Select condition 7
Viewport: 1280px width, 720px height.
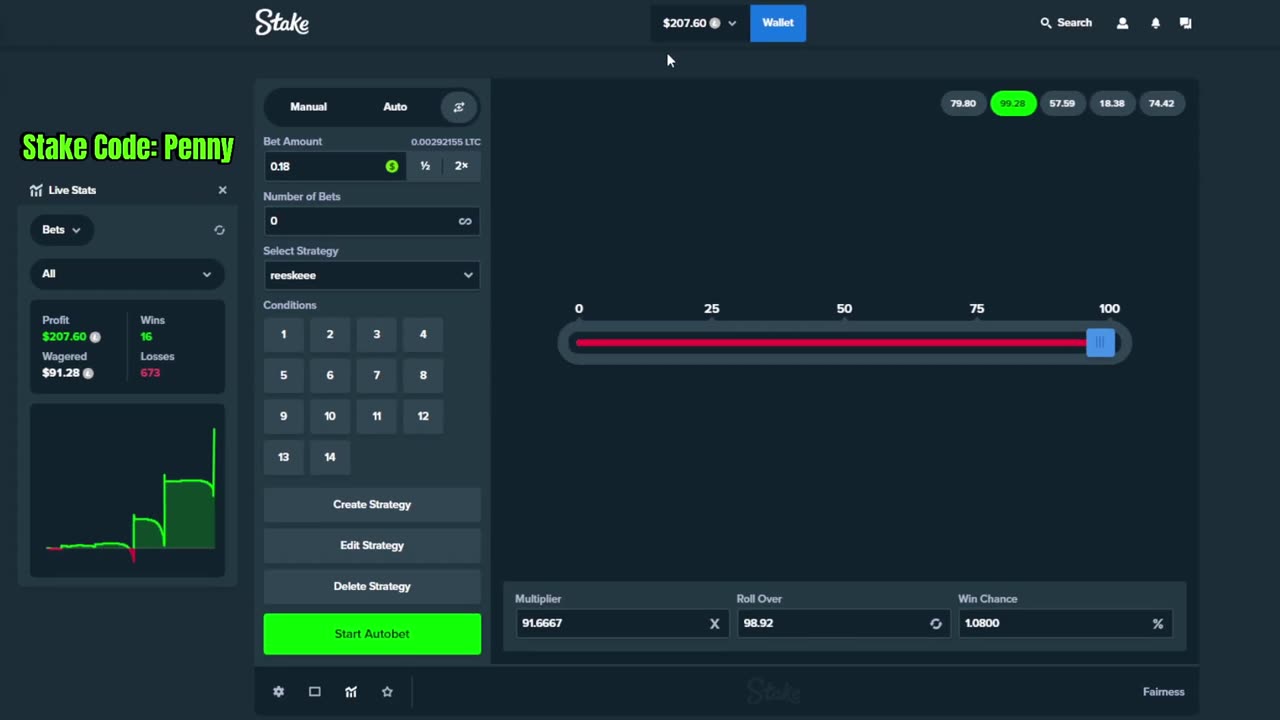(x=376, y=376)
